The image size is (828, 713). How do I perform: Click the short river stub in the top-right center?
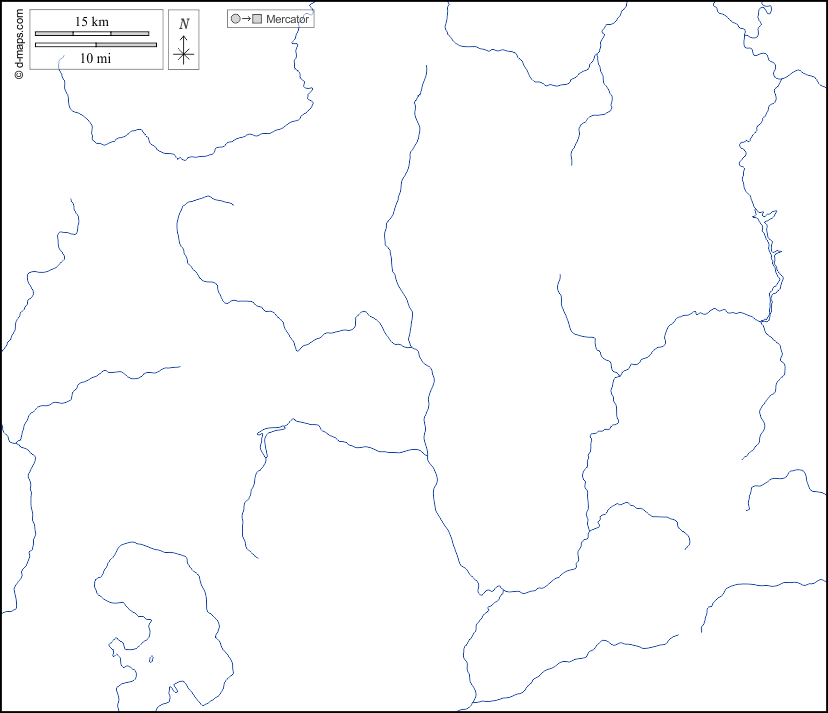point(575,140)
